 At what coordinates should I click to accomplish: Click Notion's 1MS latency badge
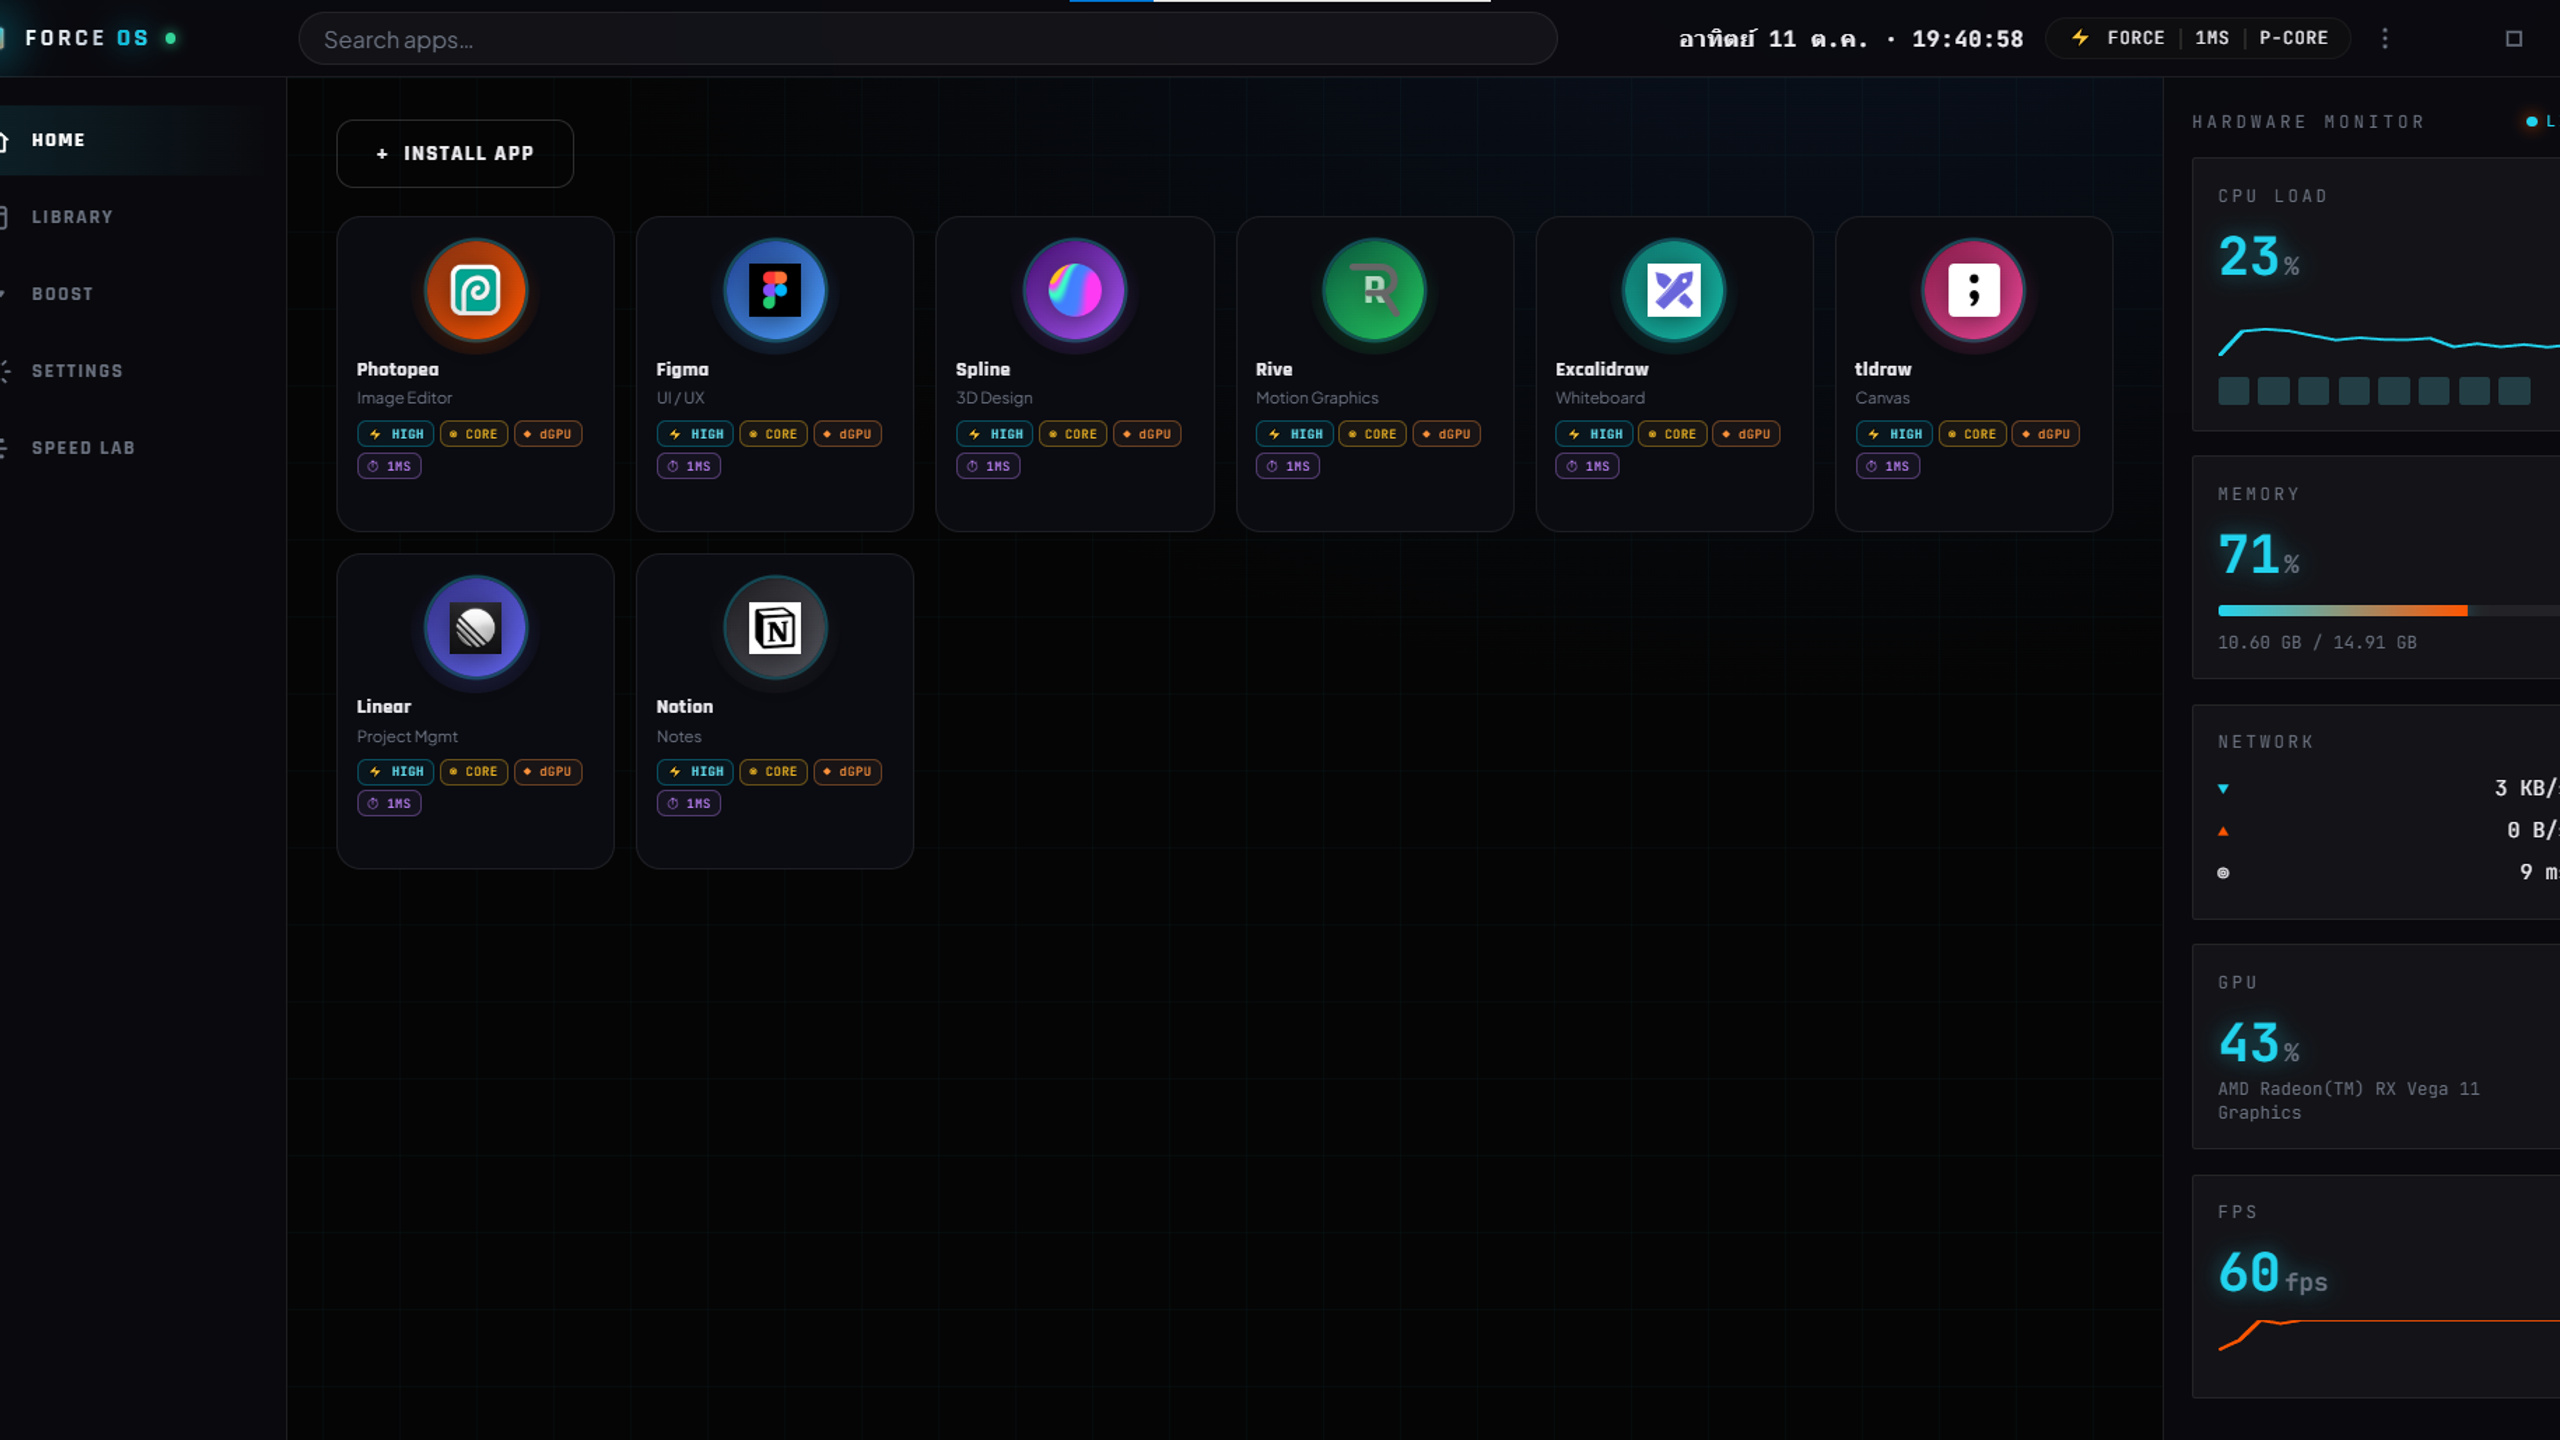(x=689, y=804)
